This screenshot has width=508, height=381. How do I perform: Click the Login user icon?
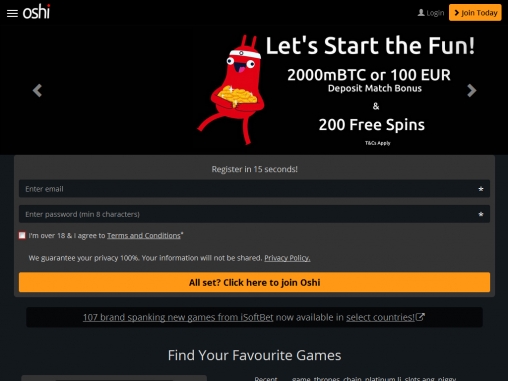tap(421, 13)
